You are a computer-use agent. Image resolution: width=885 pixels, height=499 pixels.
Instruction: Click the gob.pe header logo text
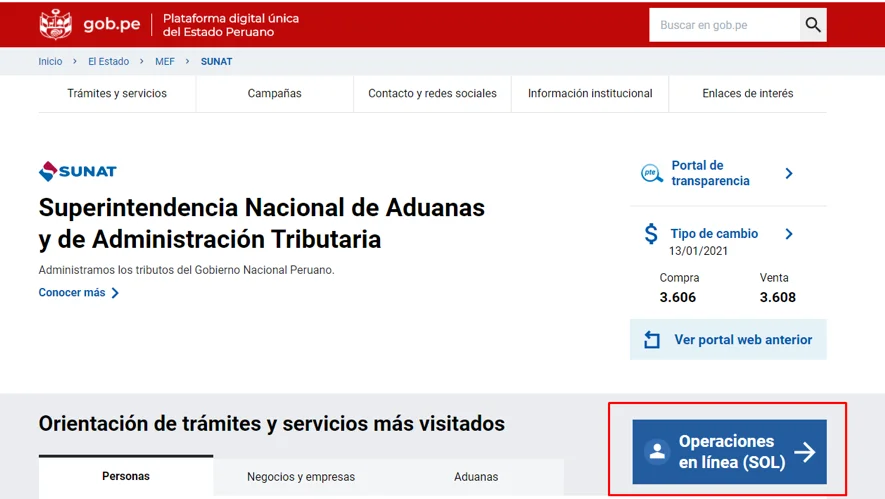[112, 24]
